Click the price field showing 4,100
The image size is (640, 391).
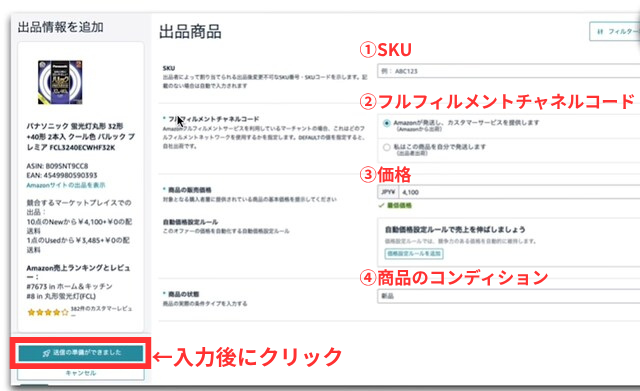point(519,192)
